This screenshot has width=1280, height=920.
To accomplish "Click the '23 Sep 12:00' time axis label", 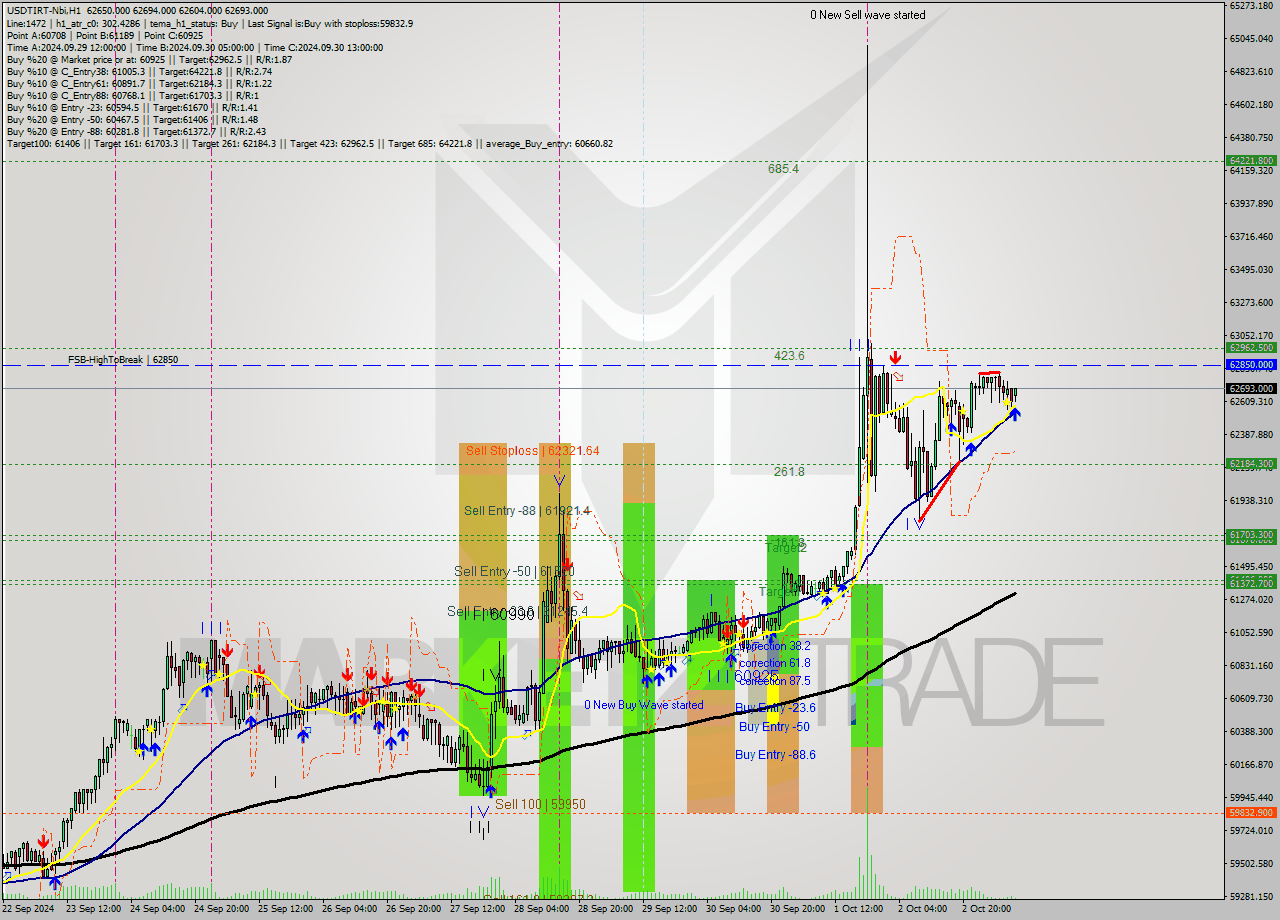I will click(x=93, y=909).
